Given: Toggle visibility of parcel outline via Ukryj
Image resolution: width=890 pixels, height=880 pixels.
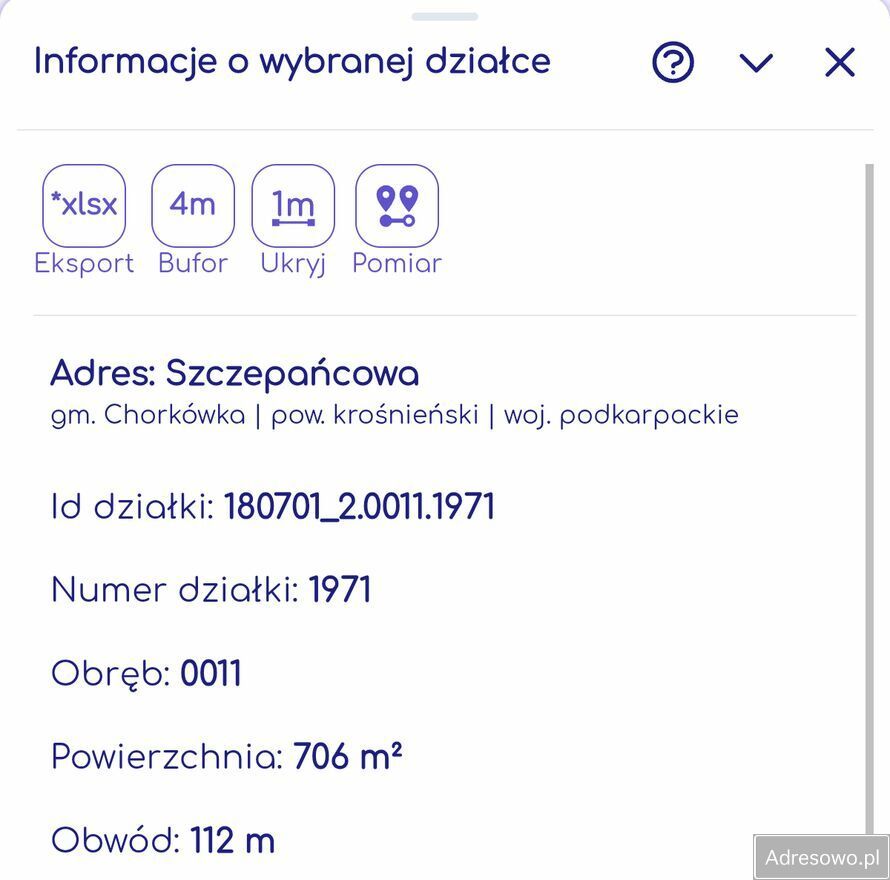Looking at the screenshot, I should [293, 204].
